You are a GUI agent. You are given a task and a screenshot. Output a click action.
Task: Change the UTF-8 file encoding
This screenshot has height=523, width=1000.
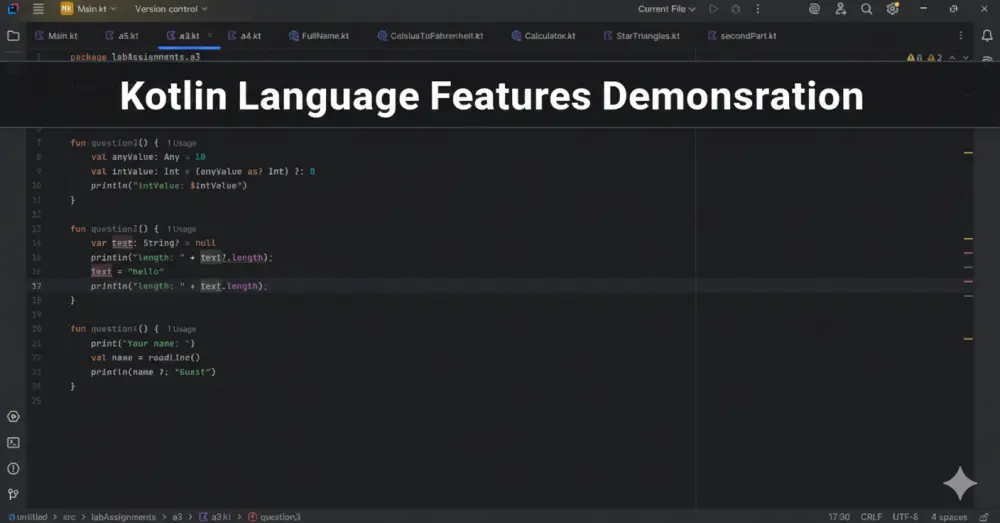906,517
